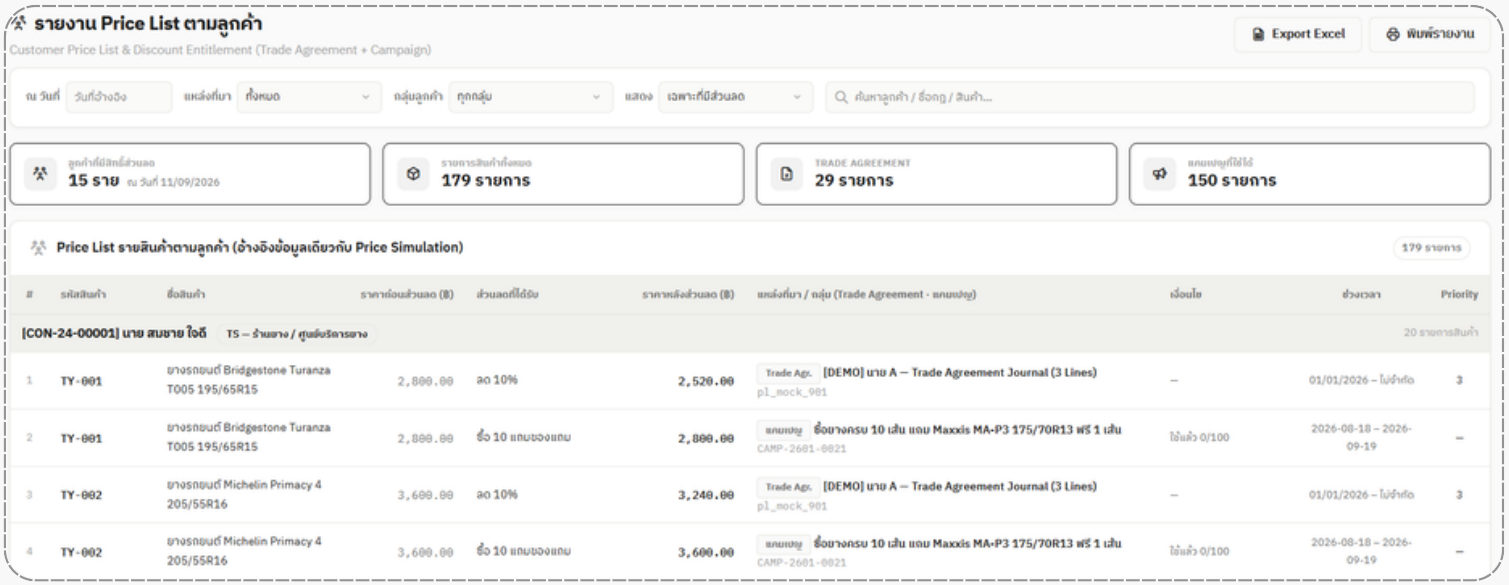Click the Priority column header
1509x585 pixels.
tap(1459, 295)
